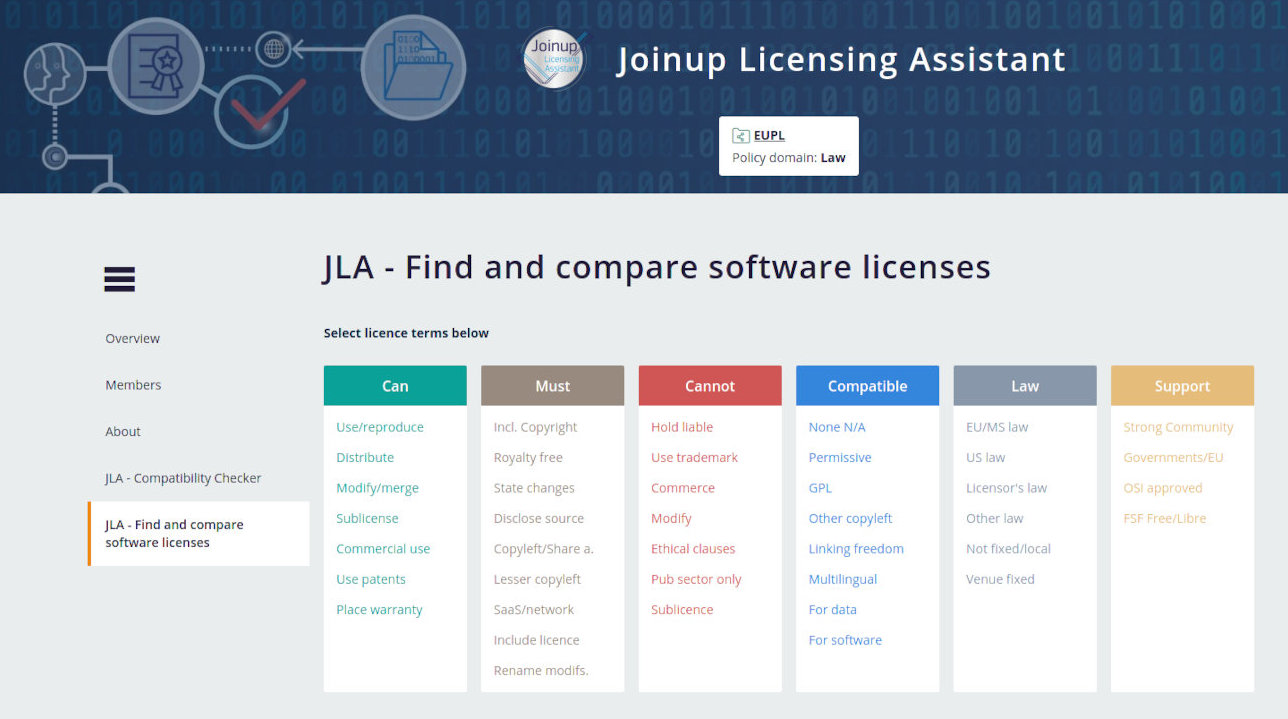Click the facing-profiles icon in the banner artwork

54,75
